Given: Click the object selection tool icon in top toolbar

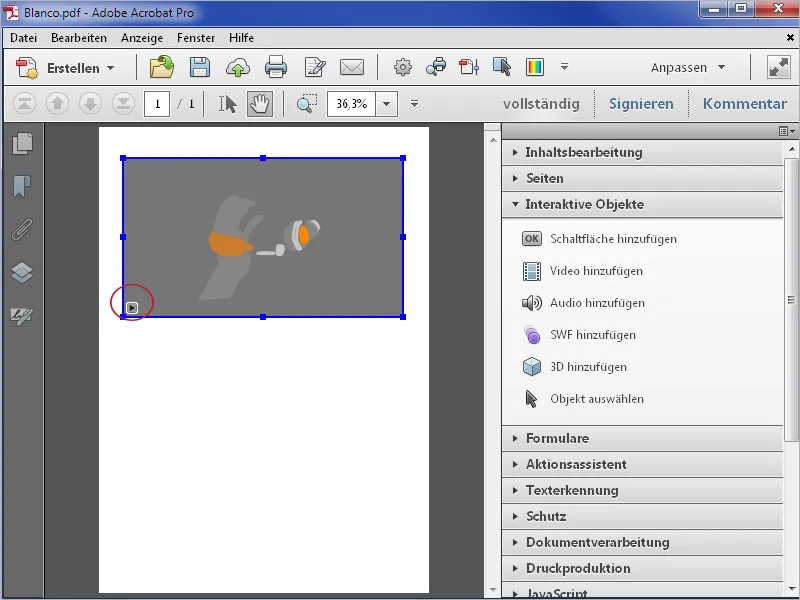Looking at the screenshot, I should click(502, 67).
